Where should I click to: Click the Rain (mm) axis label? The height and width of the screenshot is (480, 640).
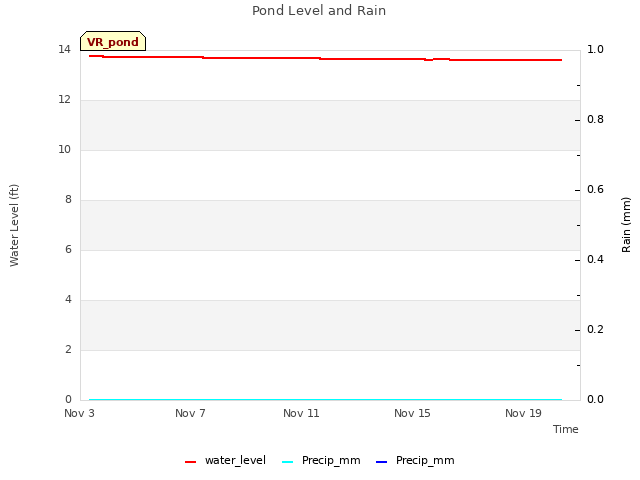tap(626, 225)
